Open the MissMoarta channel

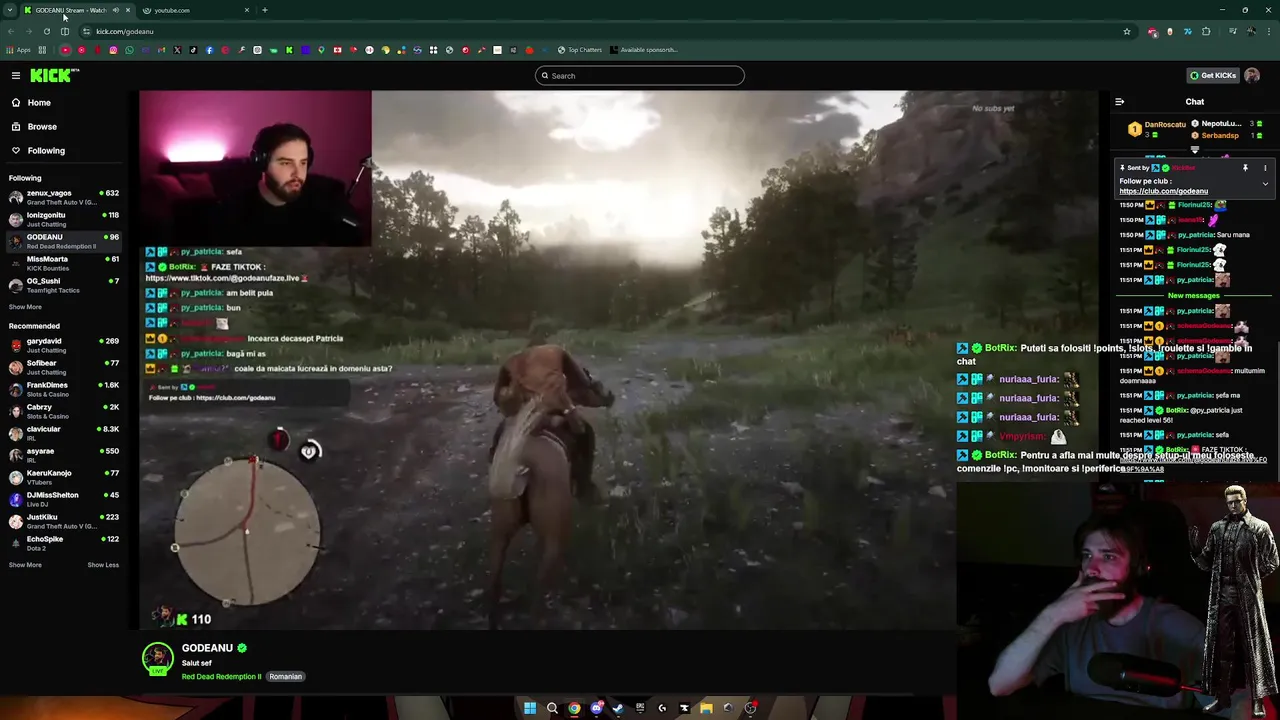pos(64,263)
